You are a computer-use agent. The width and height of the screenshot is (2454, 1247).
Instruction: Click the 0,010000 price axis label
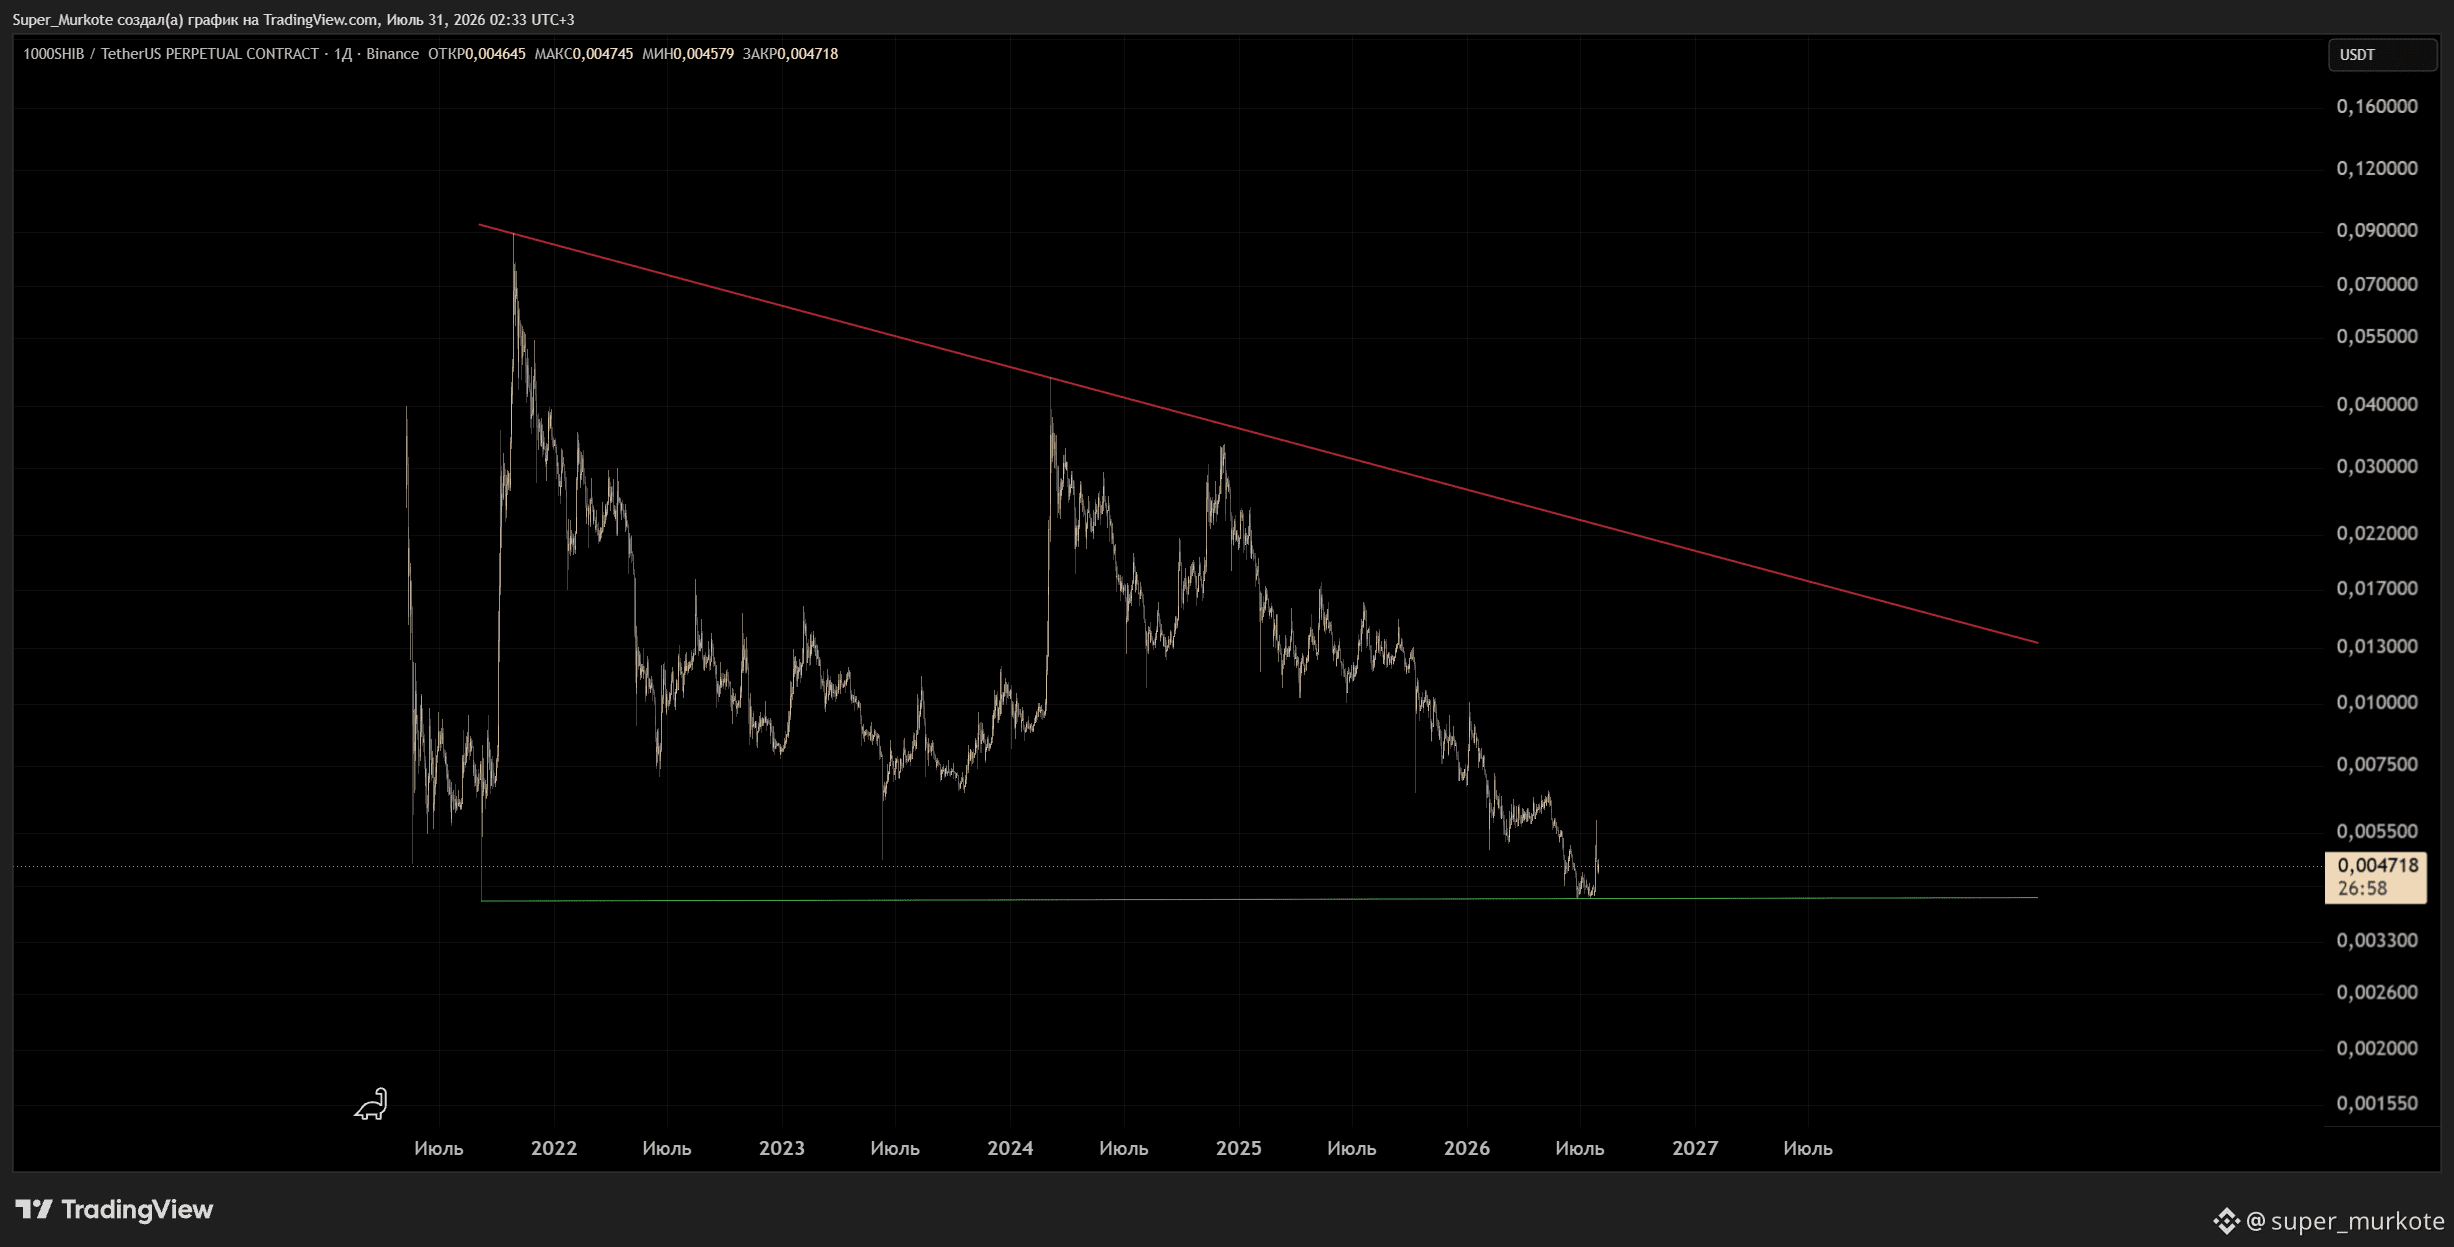pos(2377,703)
